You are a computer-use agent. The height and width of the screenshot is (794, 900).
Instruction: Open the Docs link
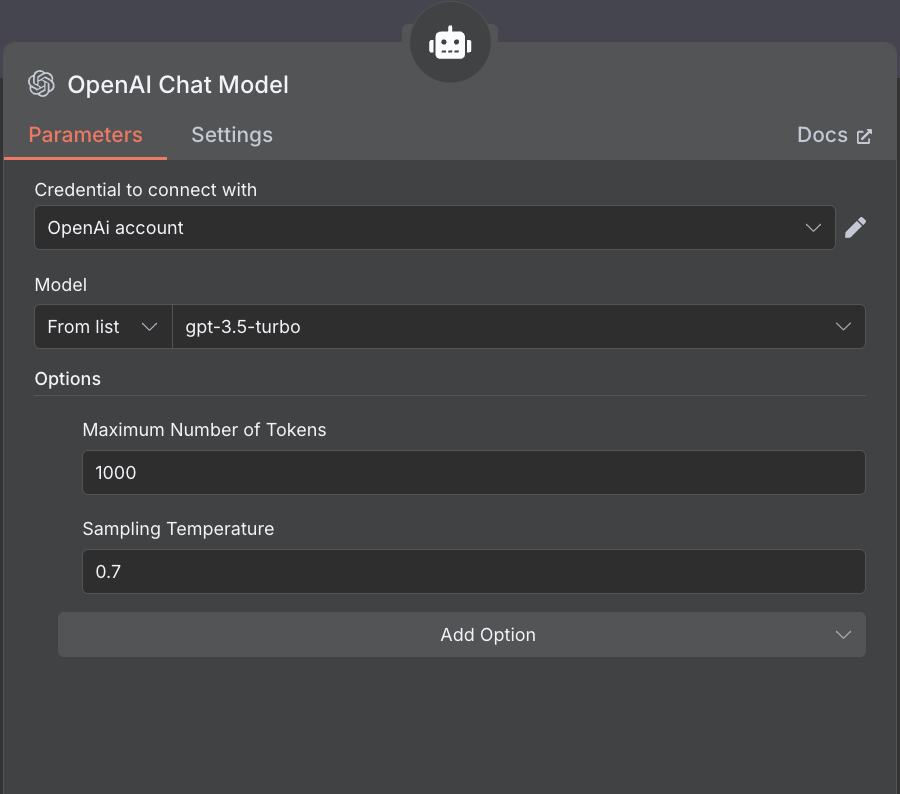click(x=835, y=135)
